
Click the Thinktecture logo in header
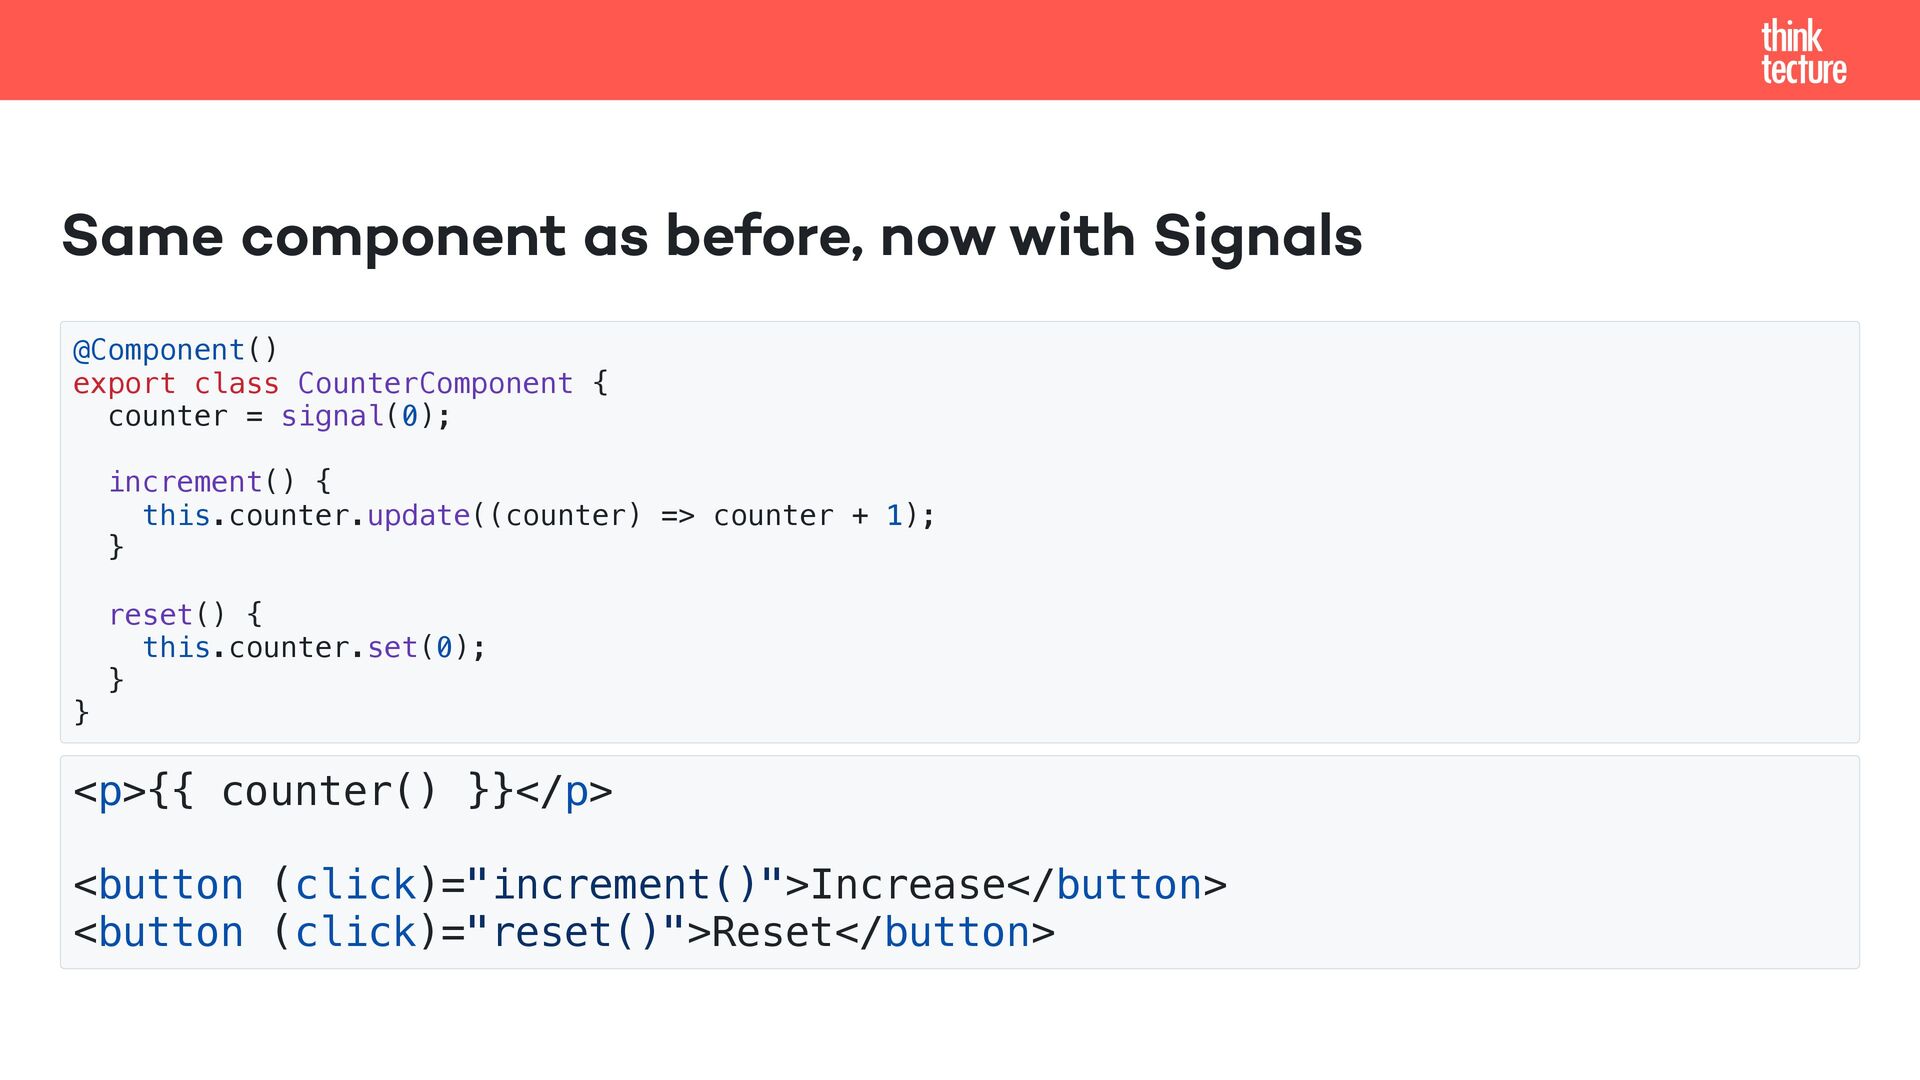coord(1803,52)
